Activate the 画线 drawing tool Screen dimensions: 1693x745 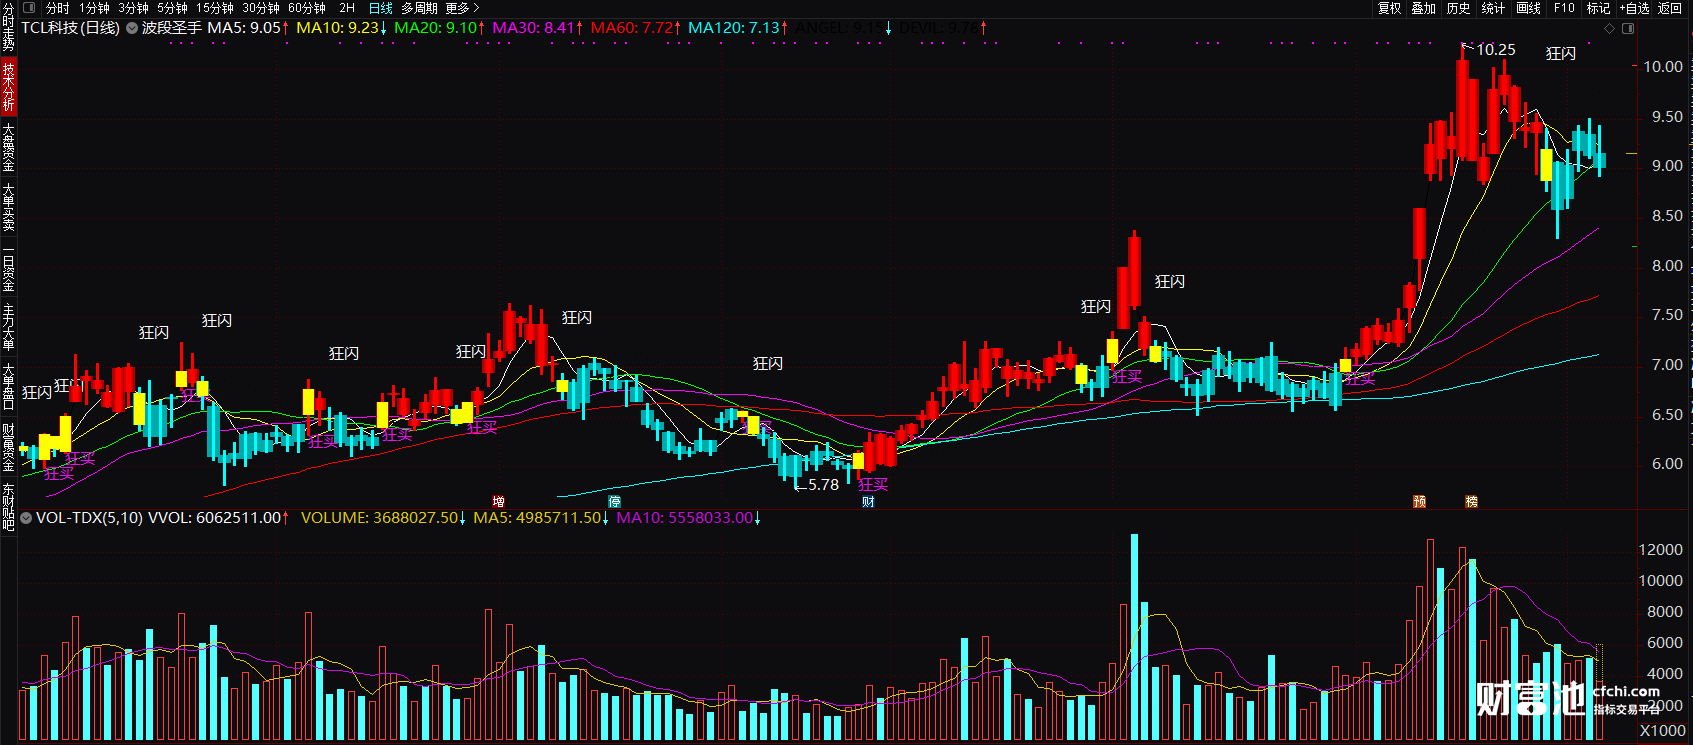1529,8
